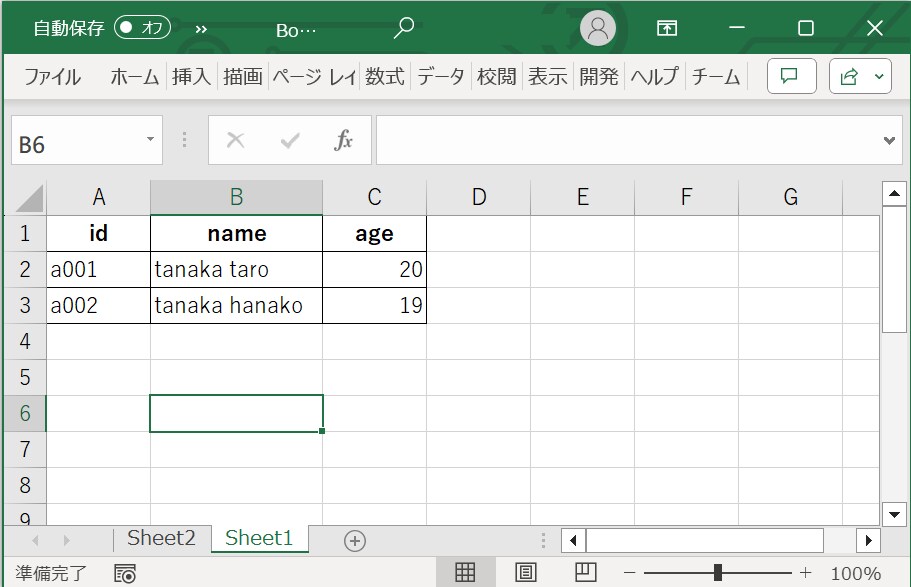The image size is (911, 587).
Task: Open the 開発 tab
Action: 599,76
